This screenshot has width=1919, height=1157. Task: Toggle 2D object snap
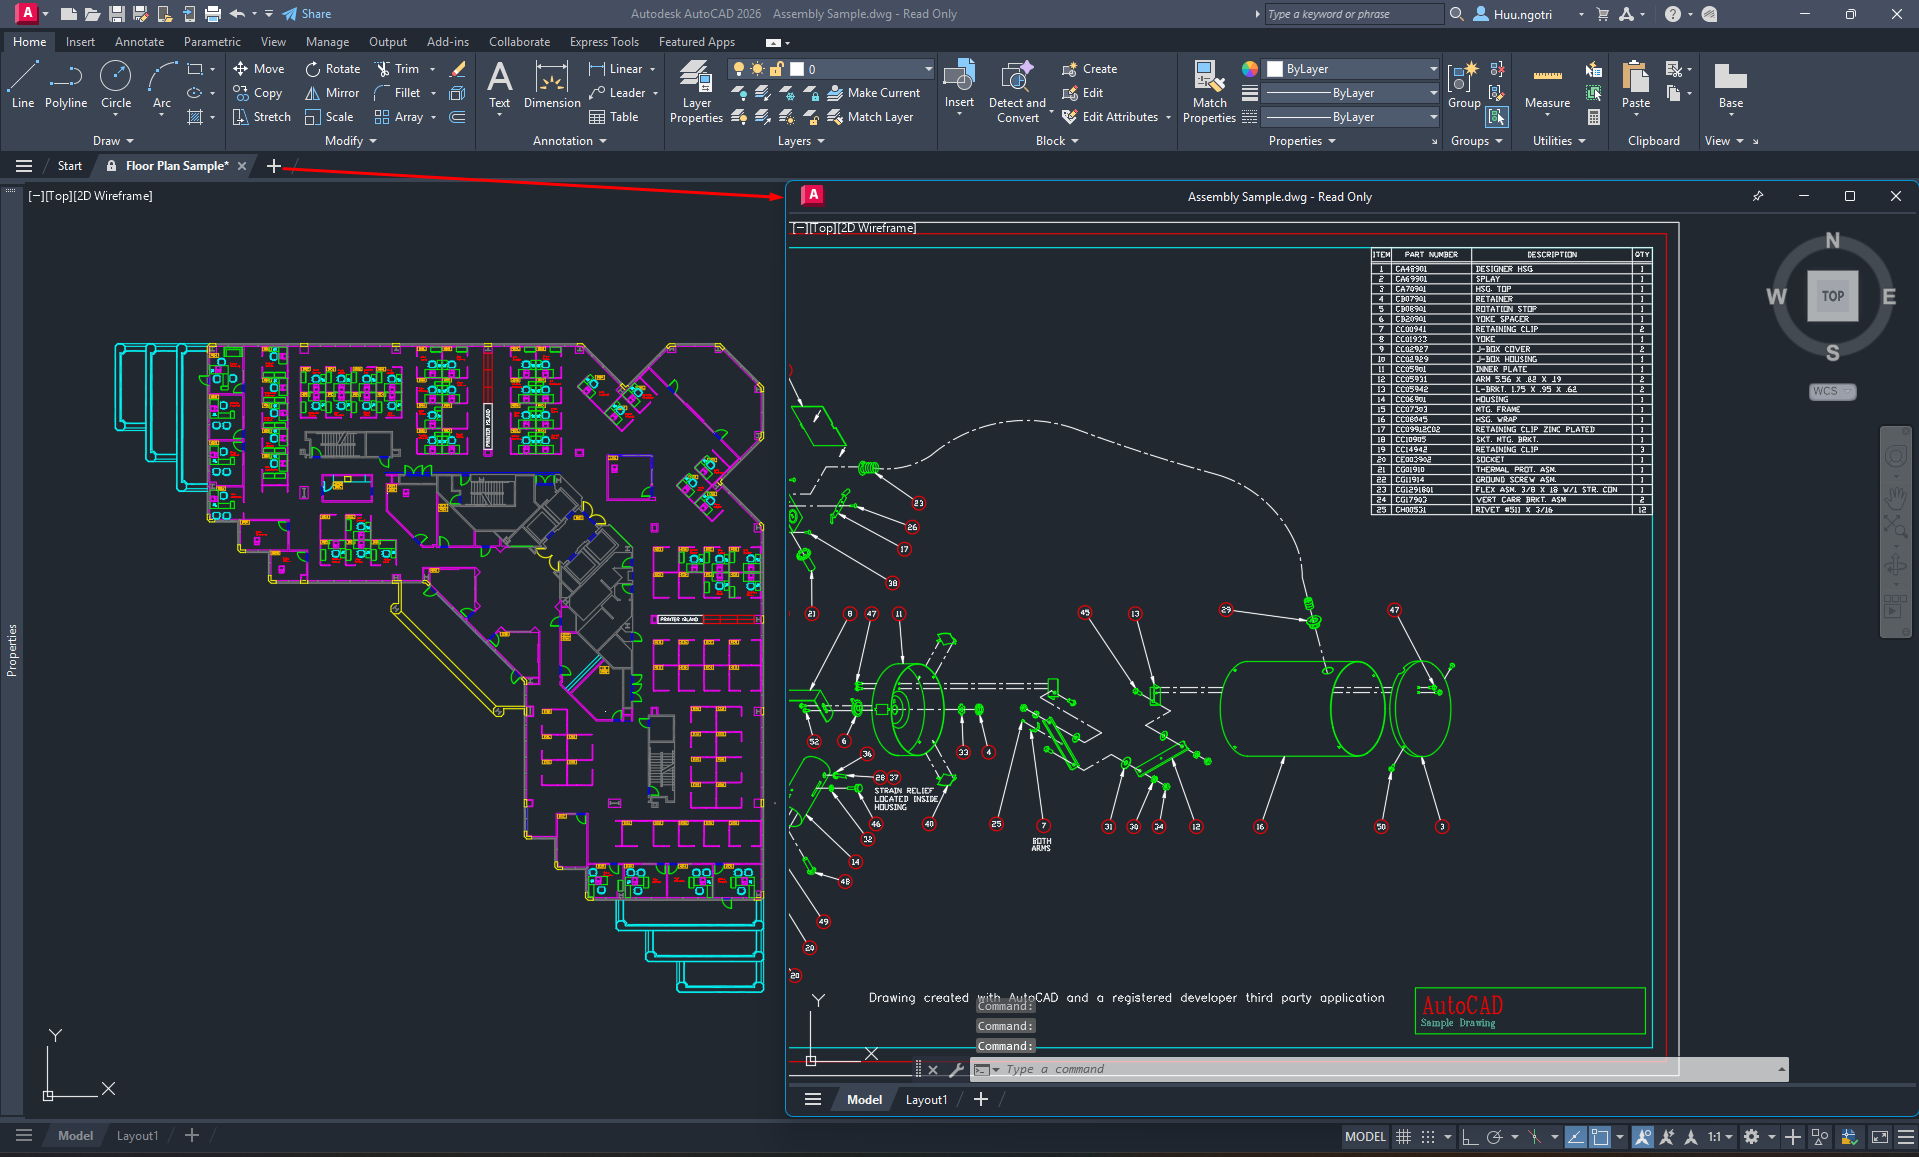(1600, 1137)
